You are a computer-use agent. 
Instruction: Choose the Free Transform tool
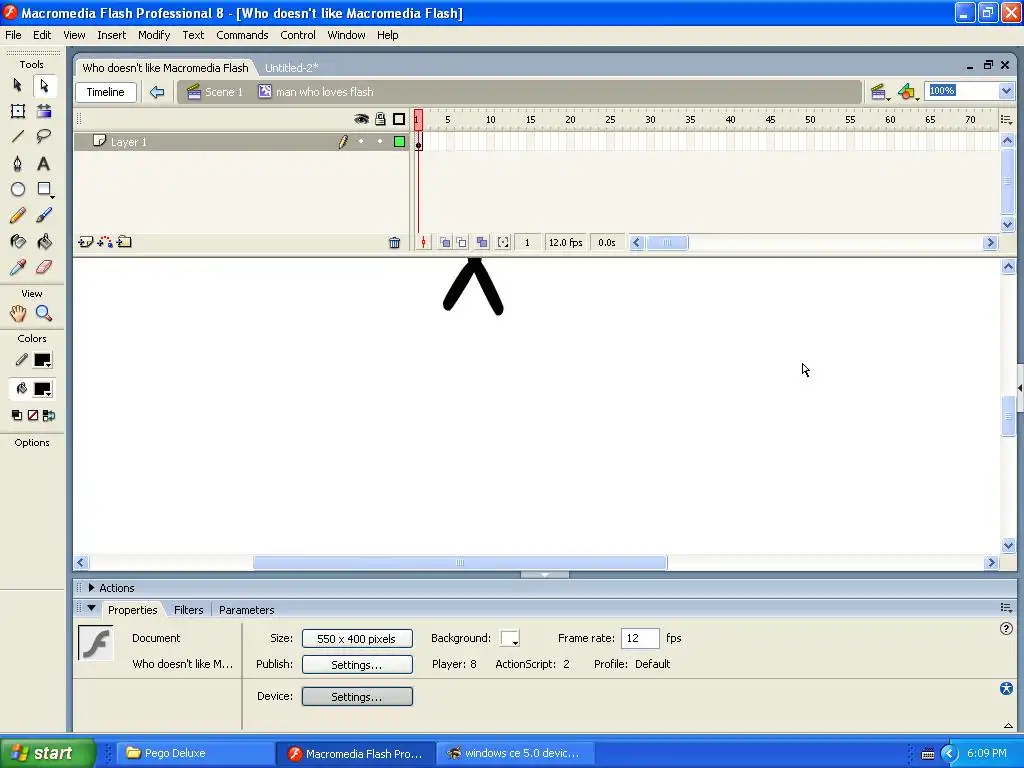pyautogui.click(x=18, y=111)
